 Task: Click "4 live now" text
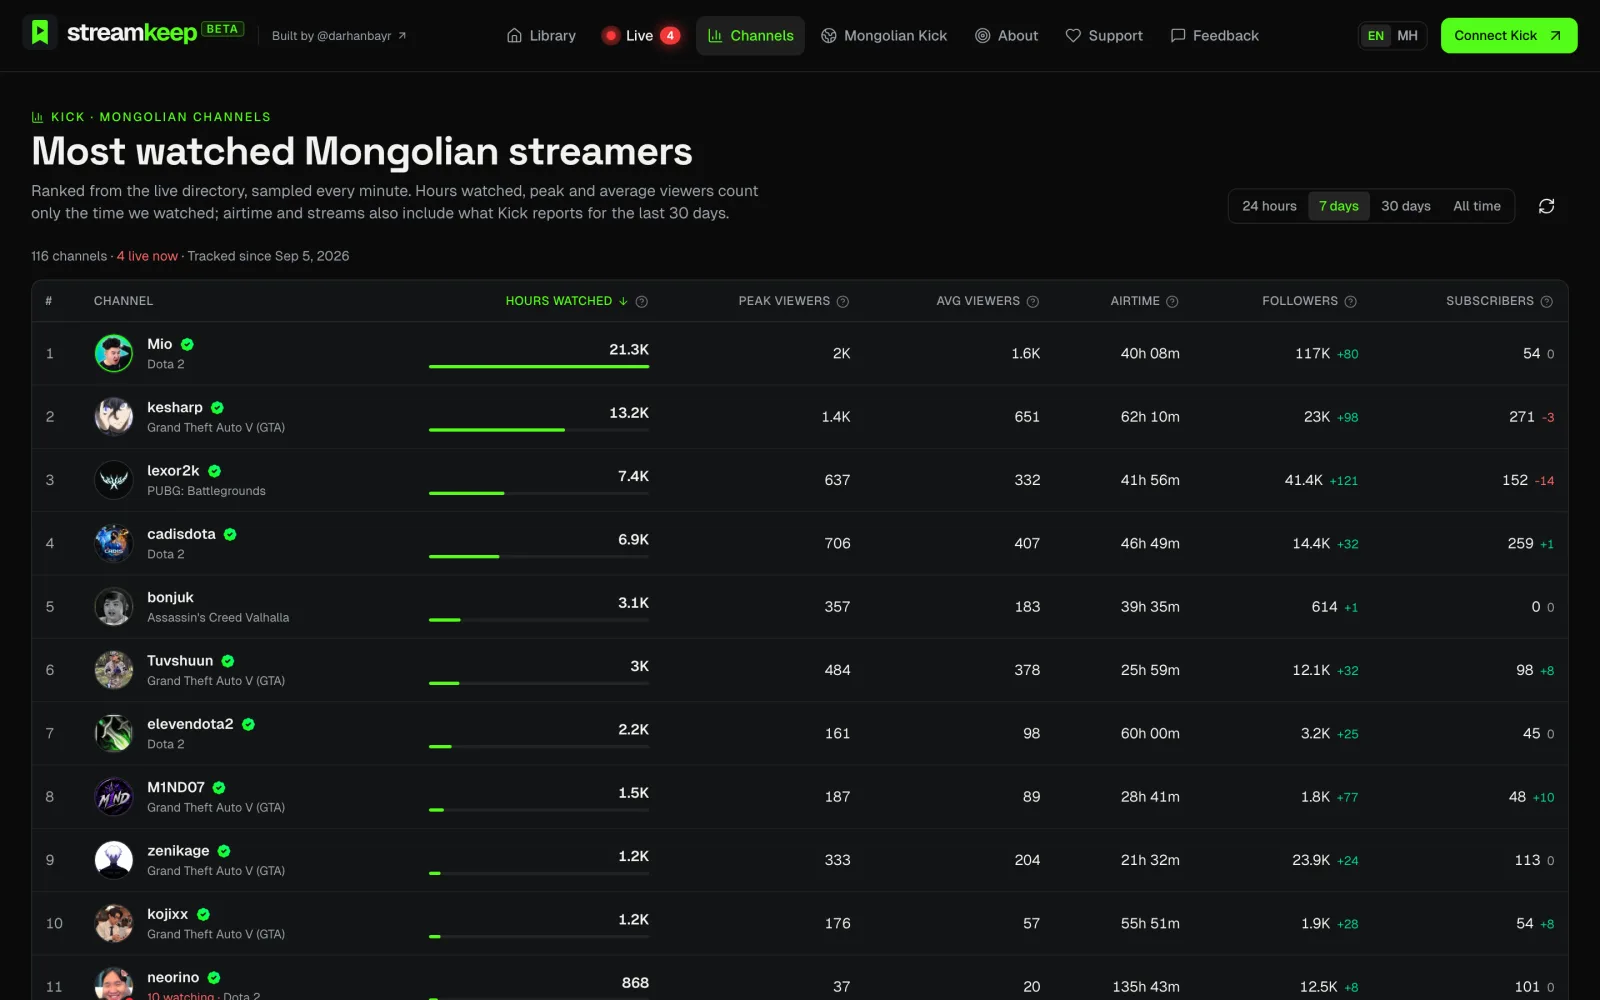click(147, 256)
